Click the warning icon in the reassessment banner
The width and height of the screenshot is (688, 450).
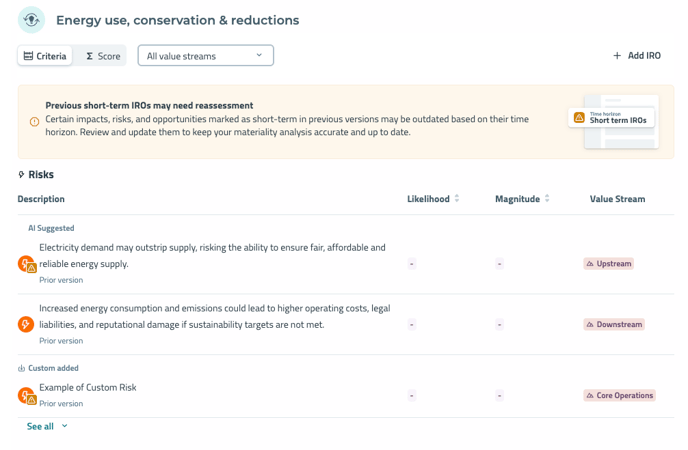pyautogui.click(x=34, y=121)
